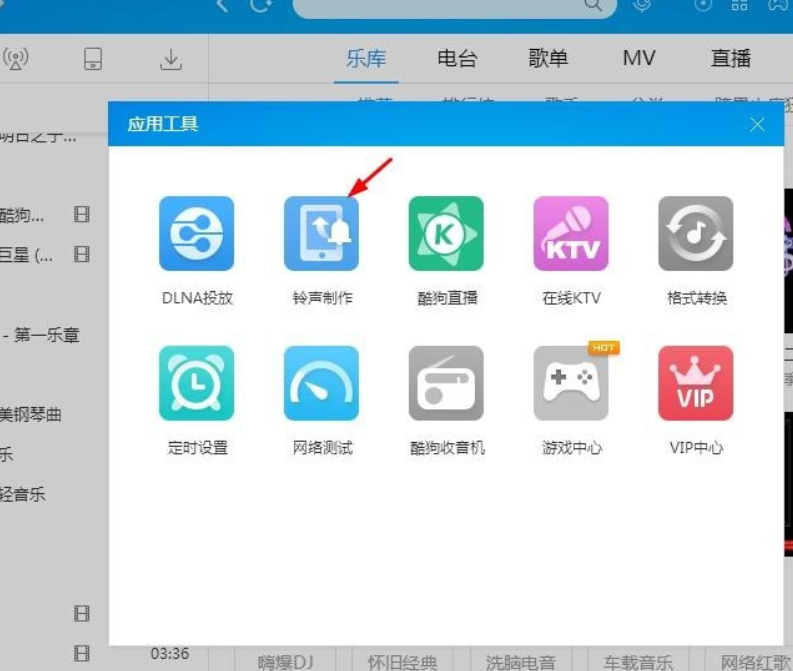The height and width of the screenshot is (671, 793).
Task: Switch to the MV tab
Action: (639, 58)
